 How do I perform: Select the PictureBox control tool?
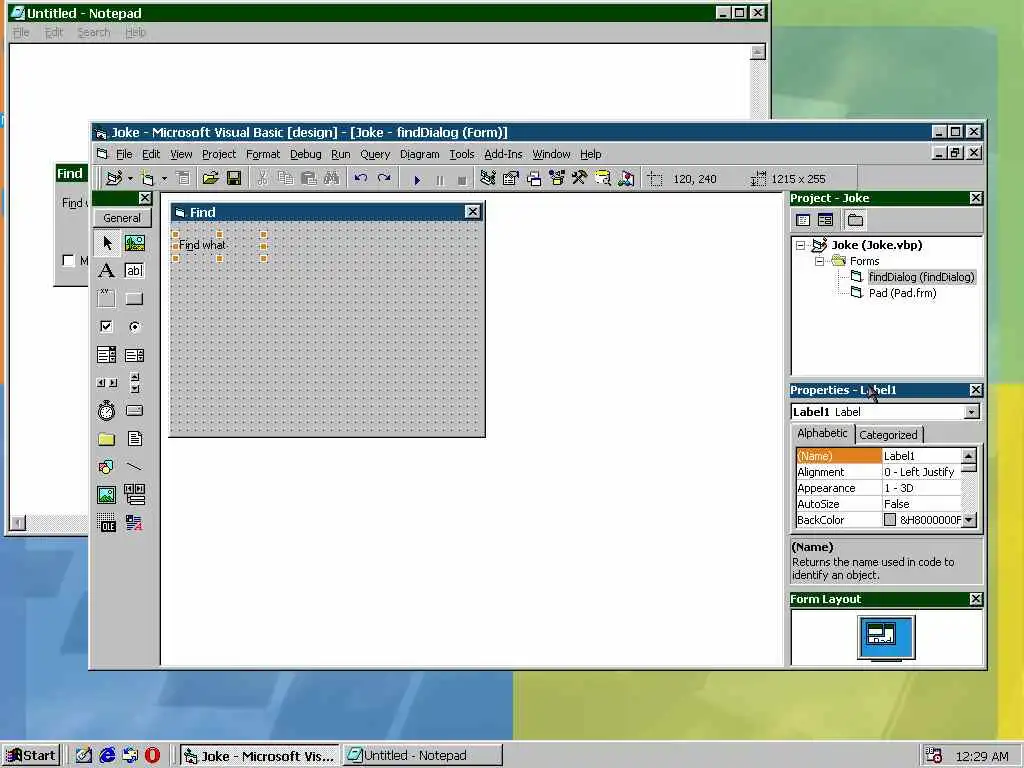(135, 244)
